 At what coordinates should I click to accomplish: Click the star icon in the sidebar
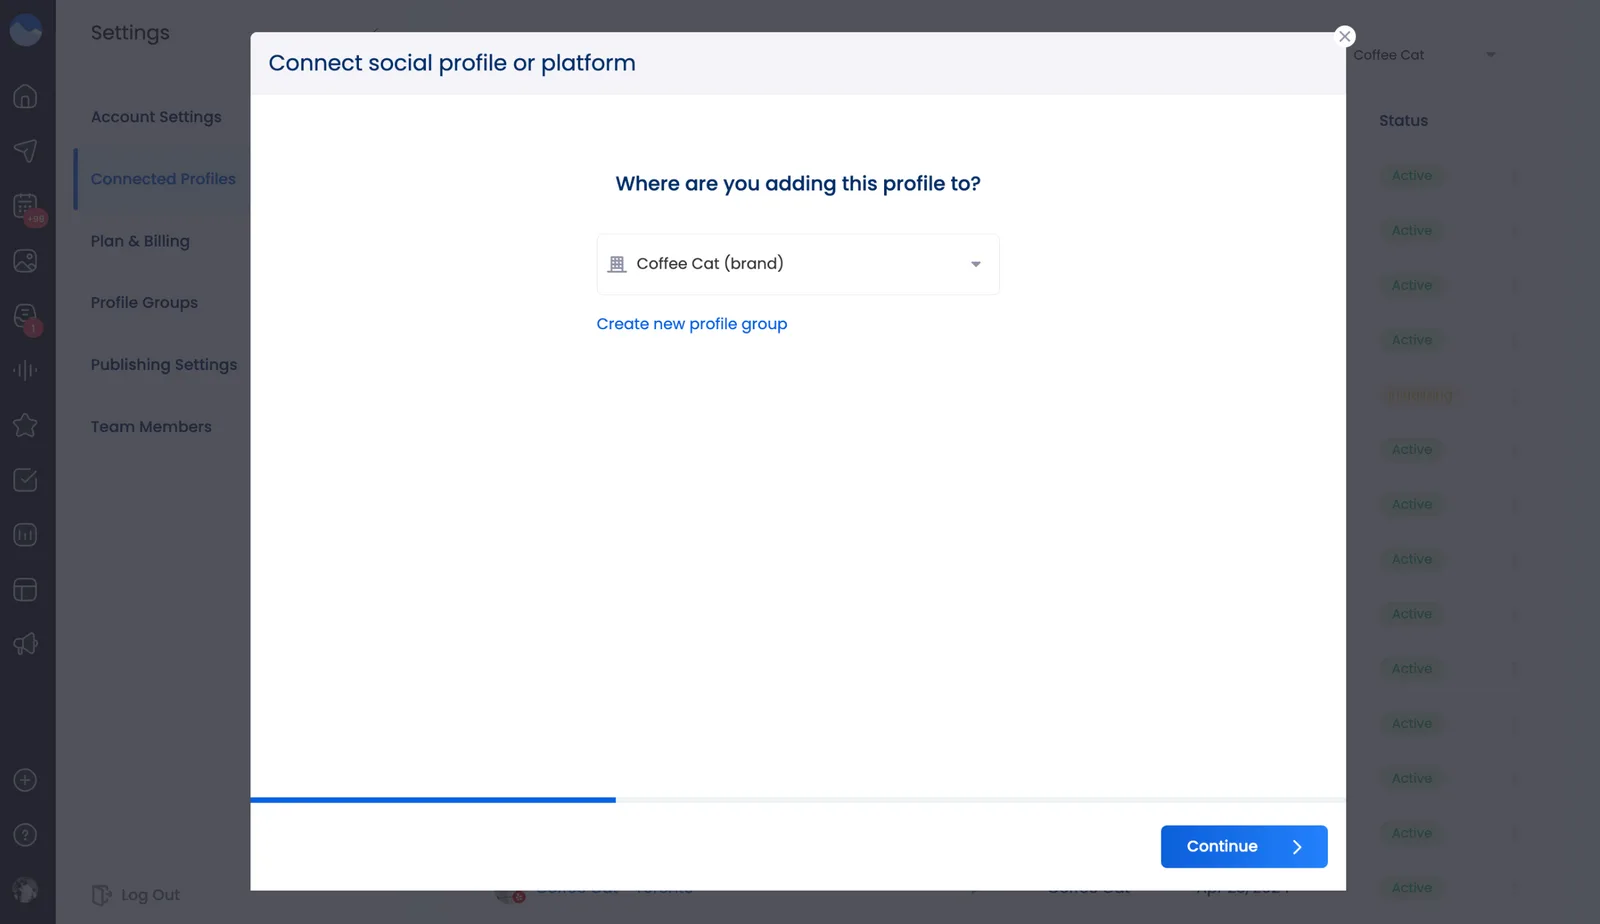[25, 425]
